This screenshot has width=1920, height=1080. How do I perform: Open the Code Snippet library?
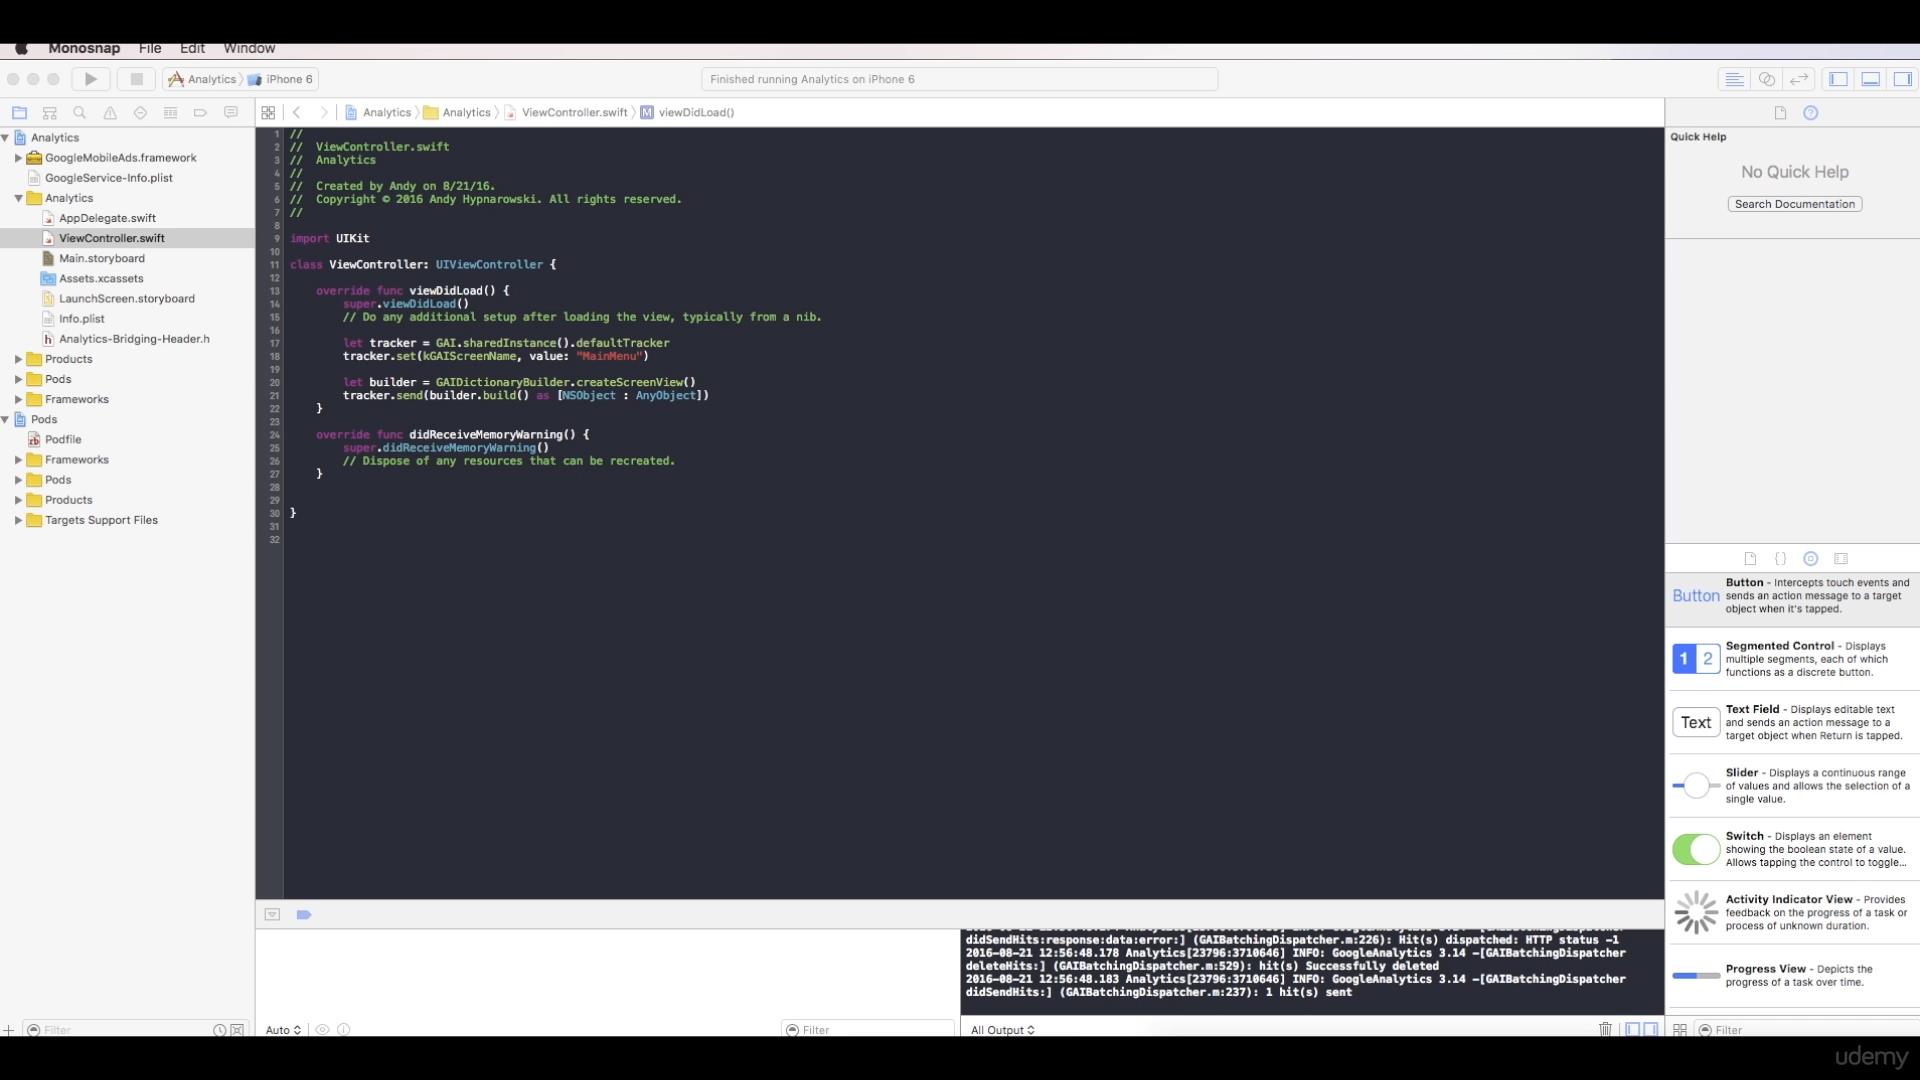pyautogui.click(x=1780, y=559)
